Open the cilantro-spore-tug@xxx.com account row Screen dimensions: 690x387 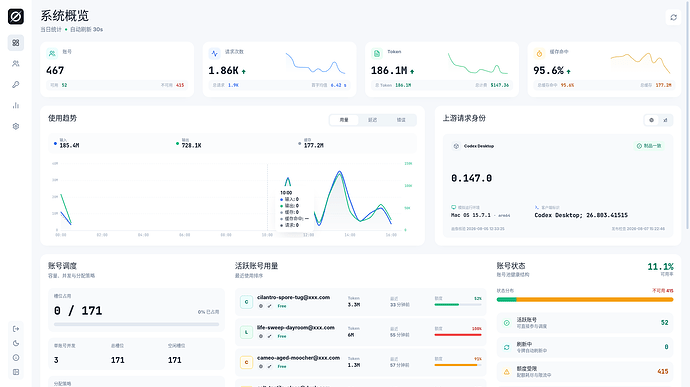tap(360, 302)
